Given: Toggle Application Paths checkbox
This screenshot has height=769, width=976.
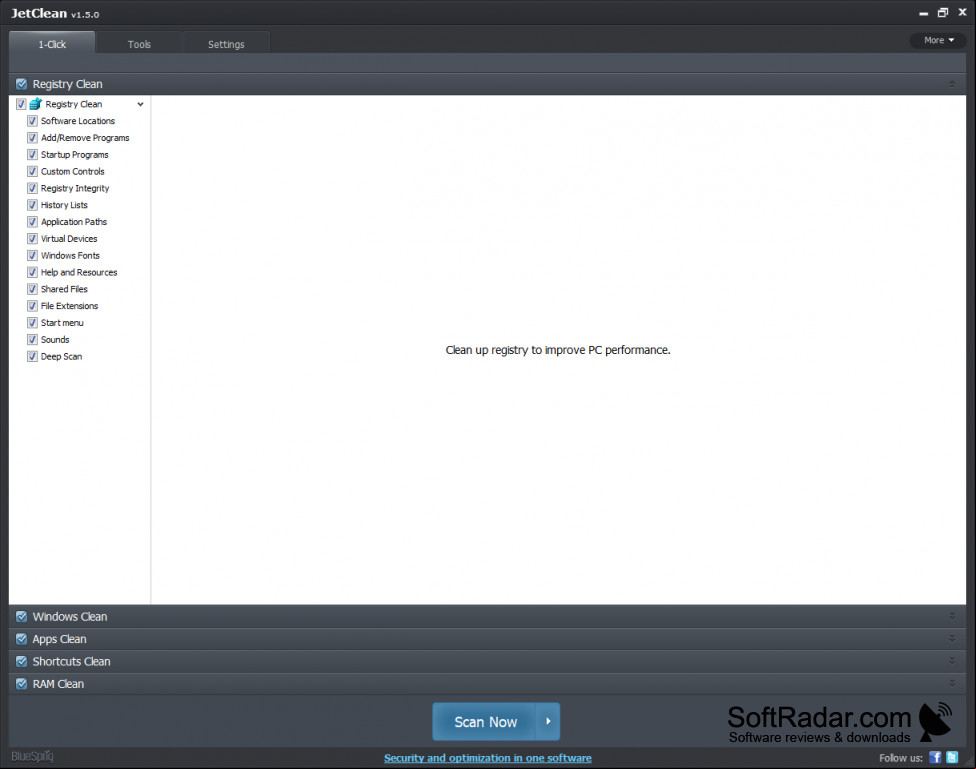Looking at the screenshot, I should click(32, 222).
